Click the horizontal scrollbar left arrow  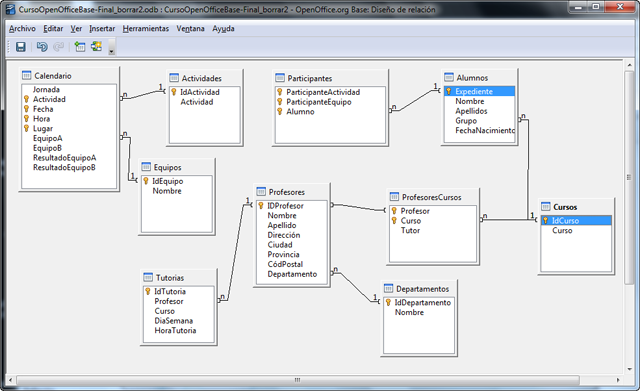(11, 380)
